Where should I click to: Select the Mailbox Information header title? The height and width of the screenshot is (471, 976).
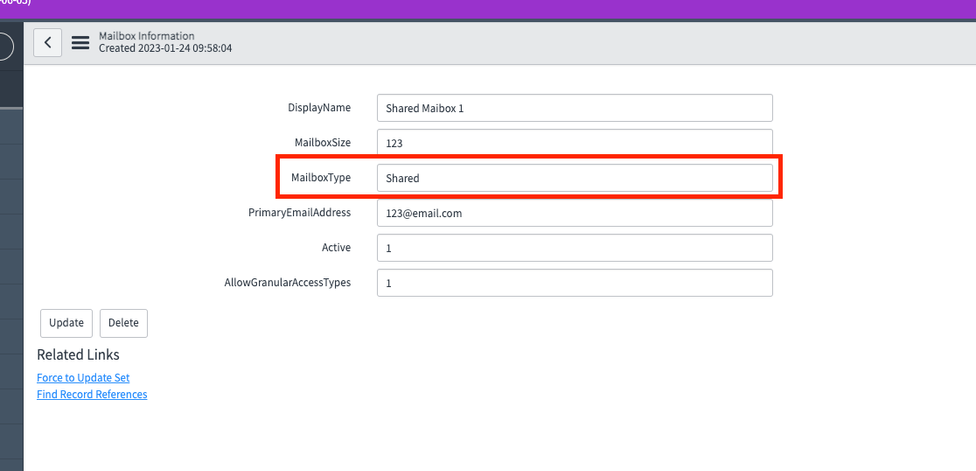pyautogui.click(x=146, y=36)
